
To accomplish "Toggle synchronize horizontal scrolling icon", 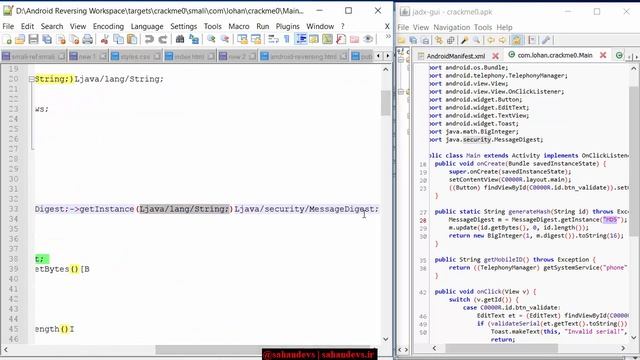I will tap(256, 39).
